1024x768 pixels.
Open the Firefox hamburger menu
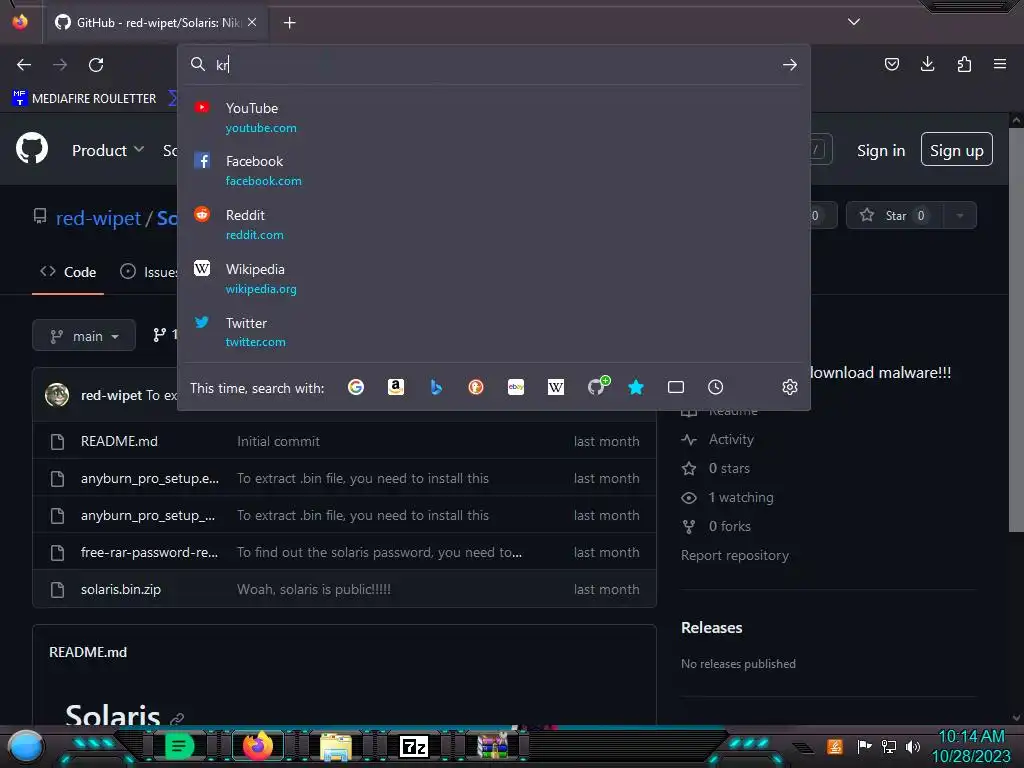(1000, 64)
